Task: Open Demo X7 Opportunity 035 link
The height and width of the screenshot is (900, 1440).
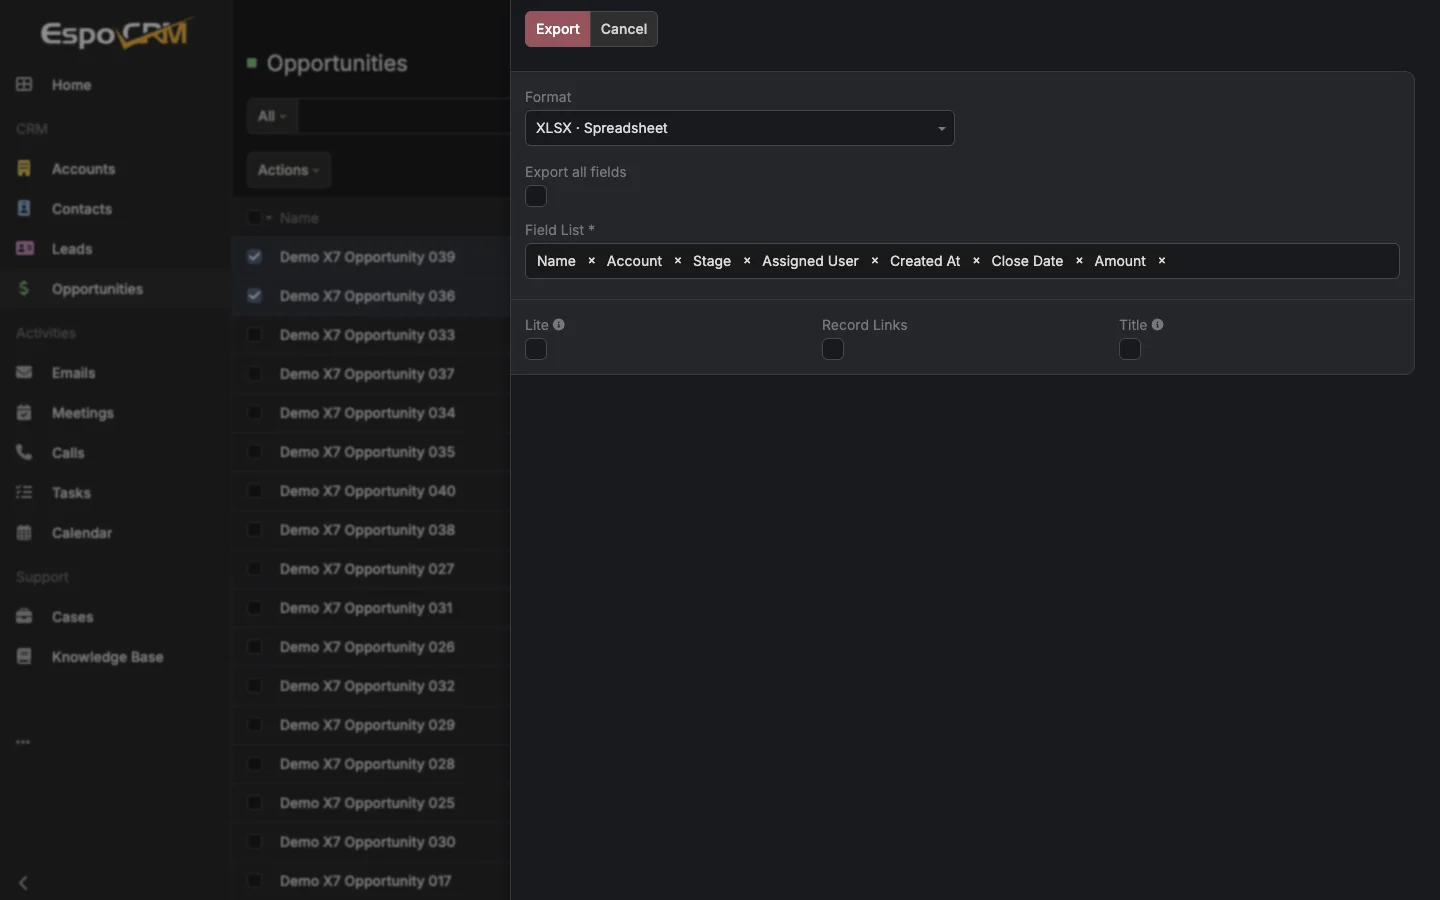Action: pyautogui.click(x=367, y=452)
